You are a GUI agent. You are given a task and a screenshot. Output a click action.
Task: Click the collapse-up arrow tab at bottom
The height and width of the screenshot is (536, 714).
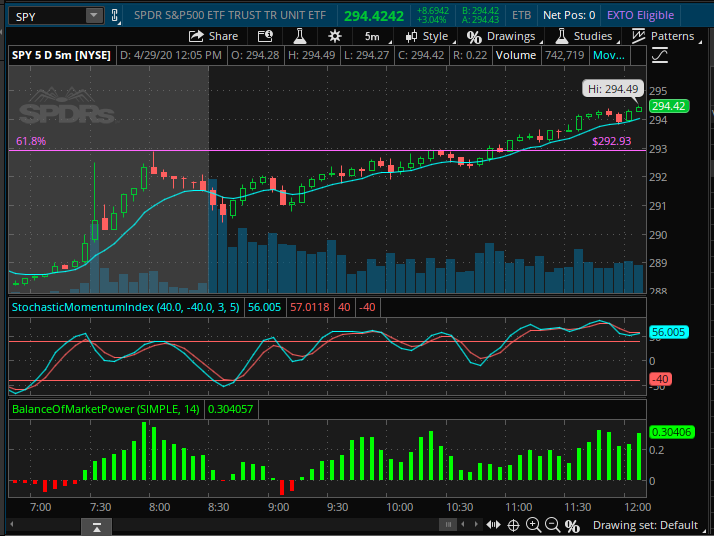click(97, 527)
